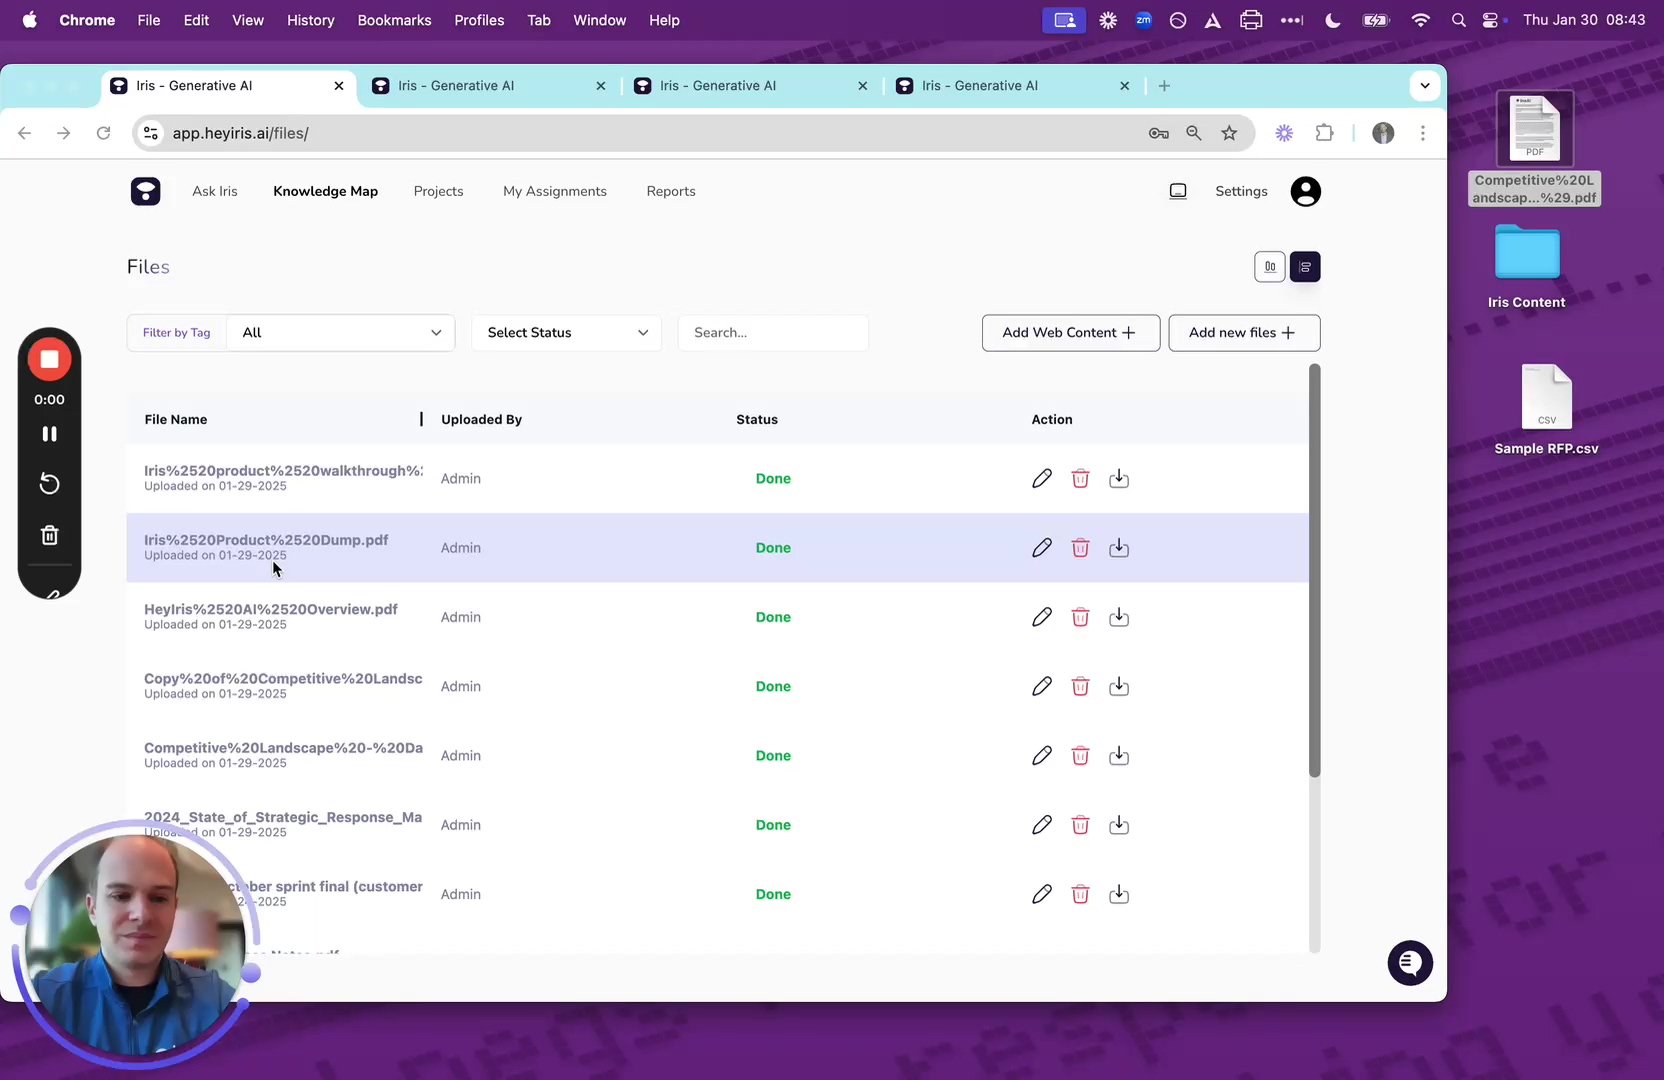Screen dimensions: 1664x1080
Task: Open the chat support bubble icon
Action: pyautogui.click(x=1409, y=963)
